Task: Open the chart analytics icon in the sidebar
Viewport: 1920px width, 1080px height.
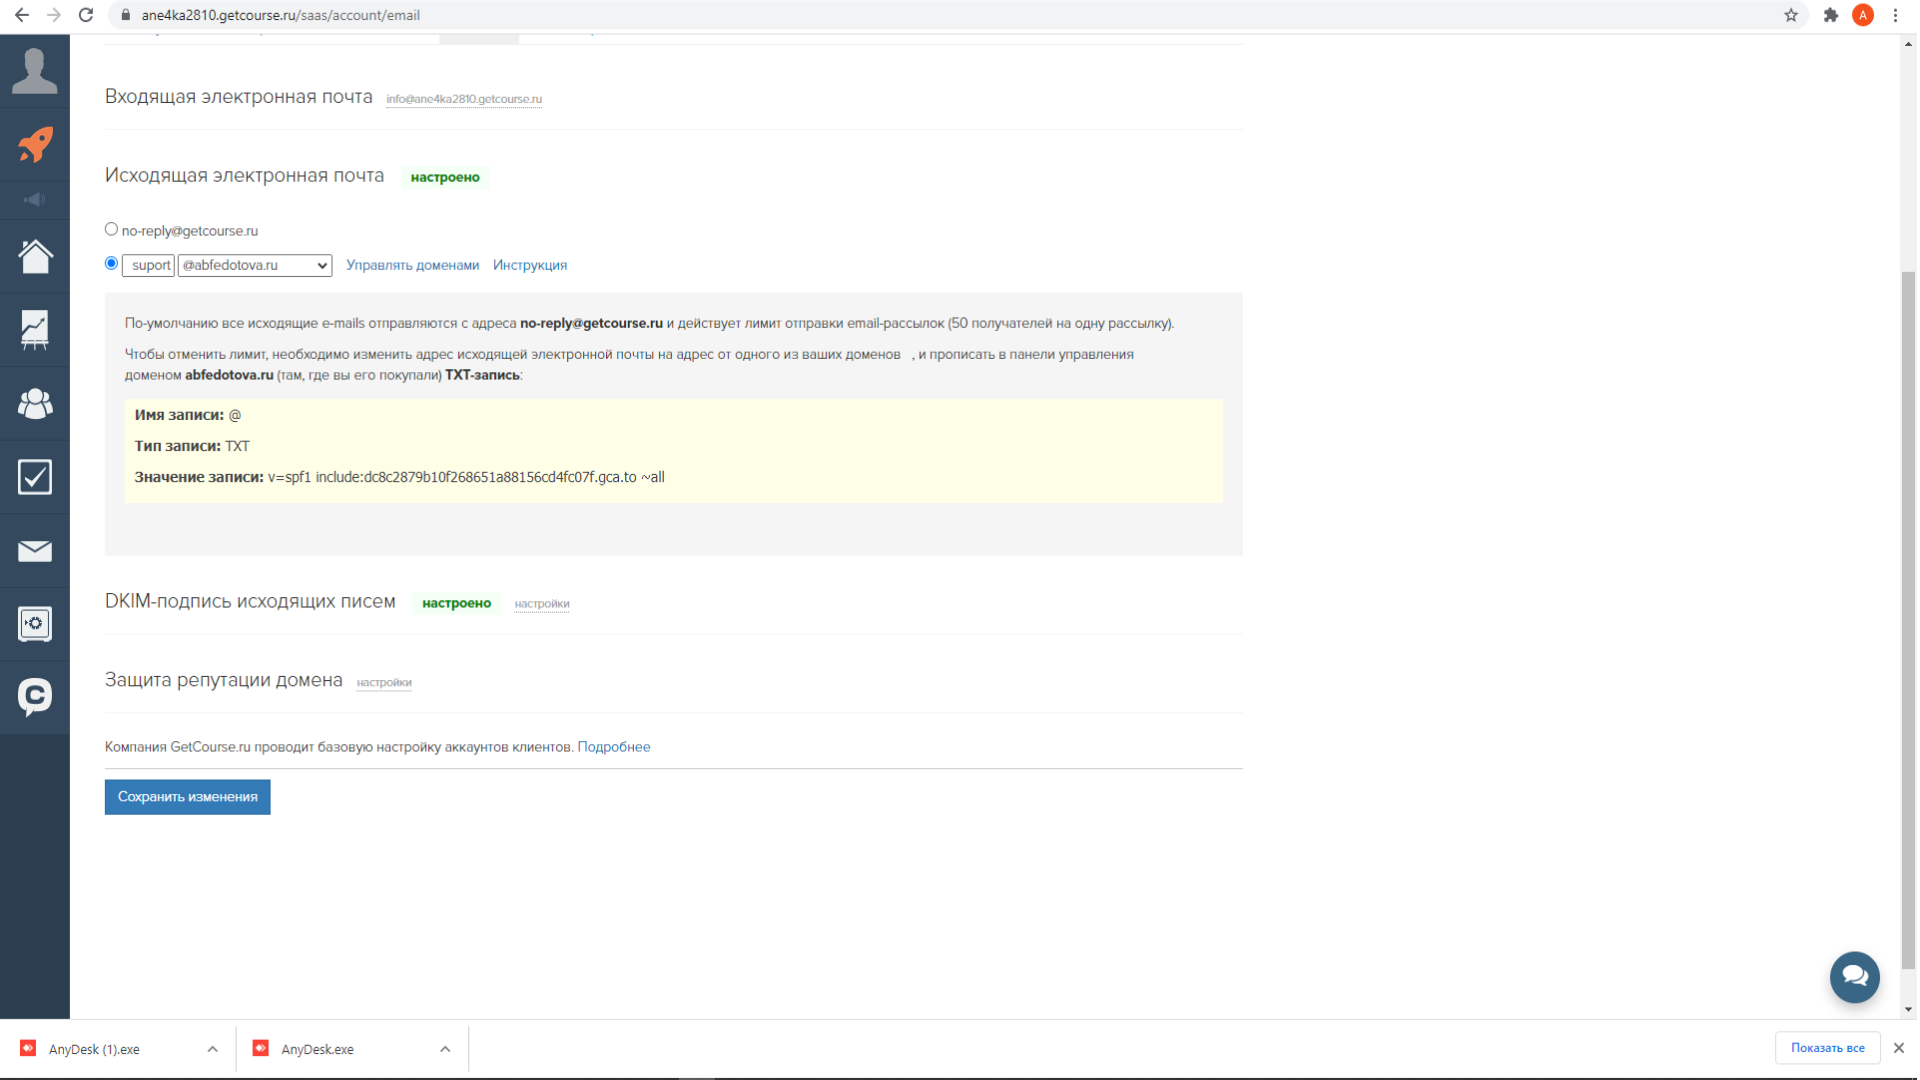Action: pos(35,329)
